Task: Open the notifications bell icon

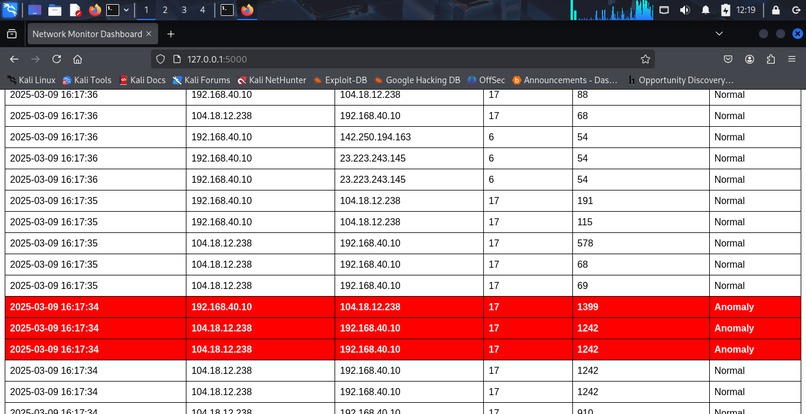Action: [706, 10]
